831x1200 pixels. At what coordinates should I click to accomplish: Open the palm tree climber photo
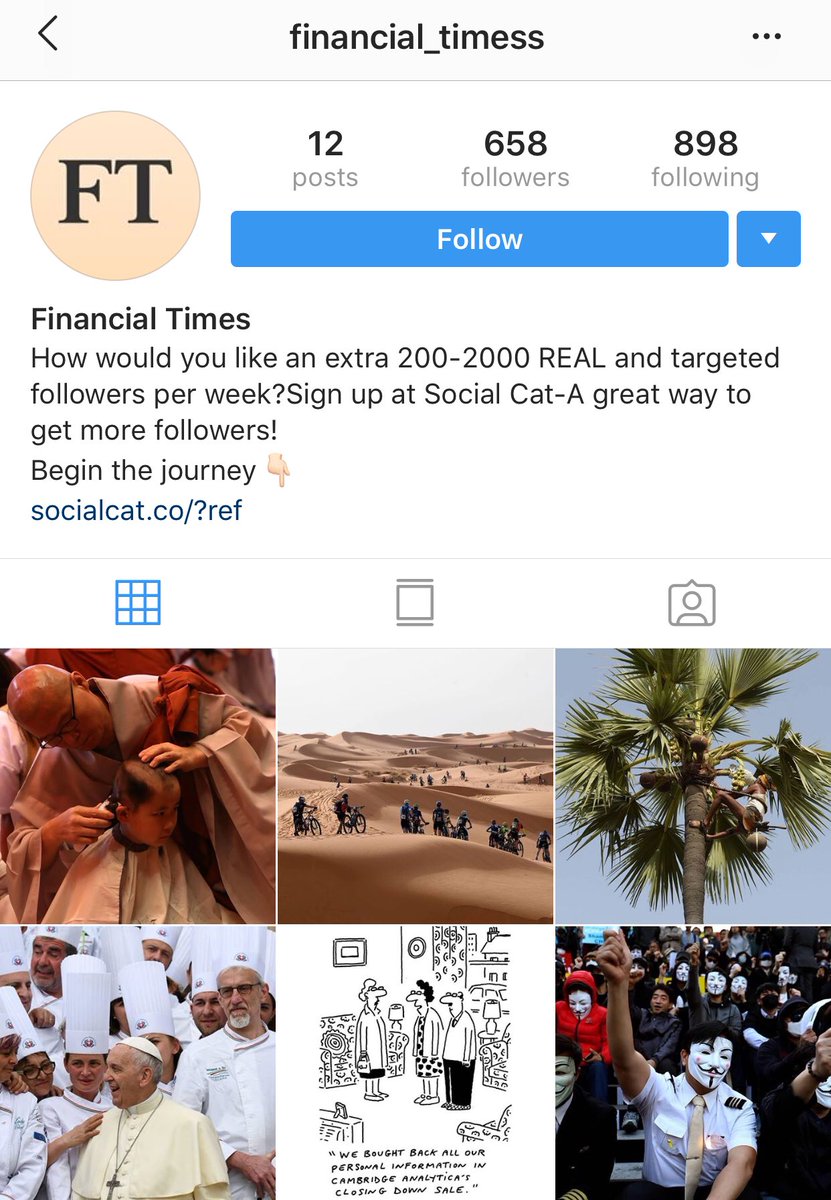click(x=693, y=785)
